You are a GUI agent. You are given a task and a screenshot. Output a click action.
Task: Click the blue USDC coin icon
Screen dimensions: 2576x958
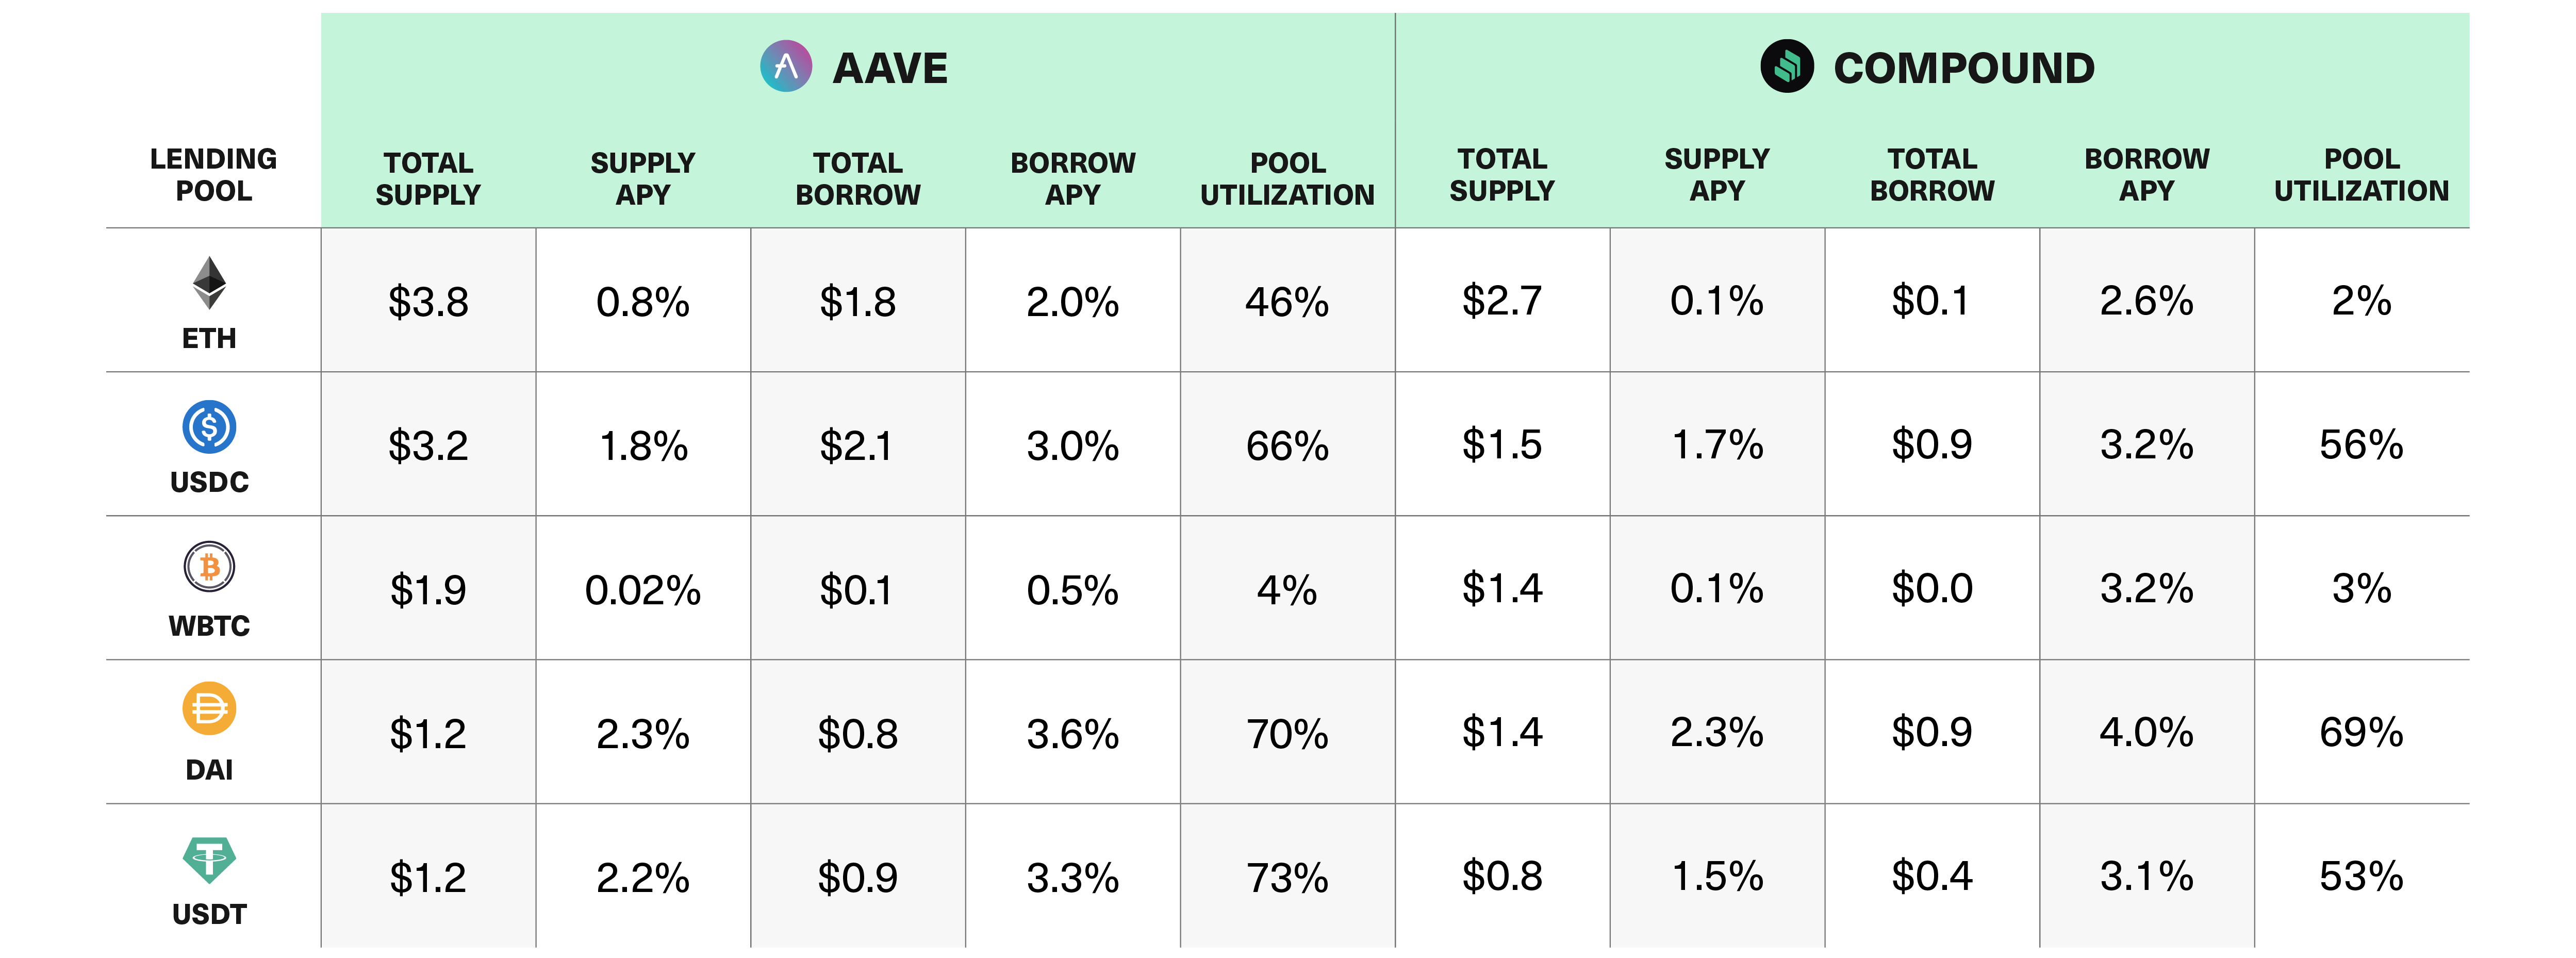click(x=209, y=427)
